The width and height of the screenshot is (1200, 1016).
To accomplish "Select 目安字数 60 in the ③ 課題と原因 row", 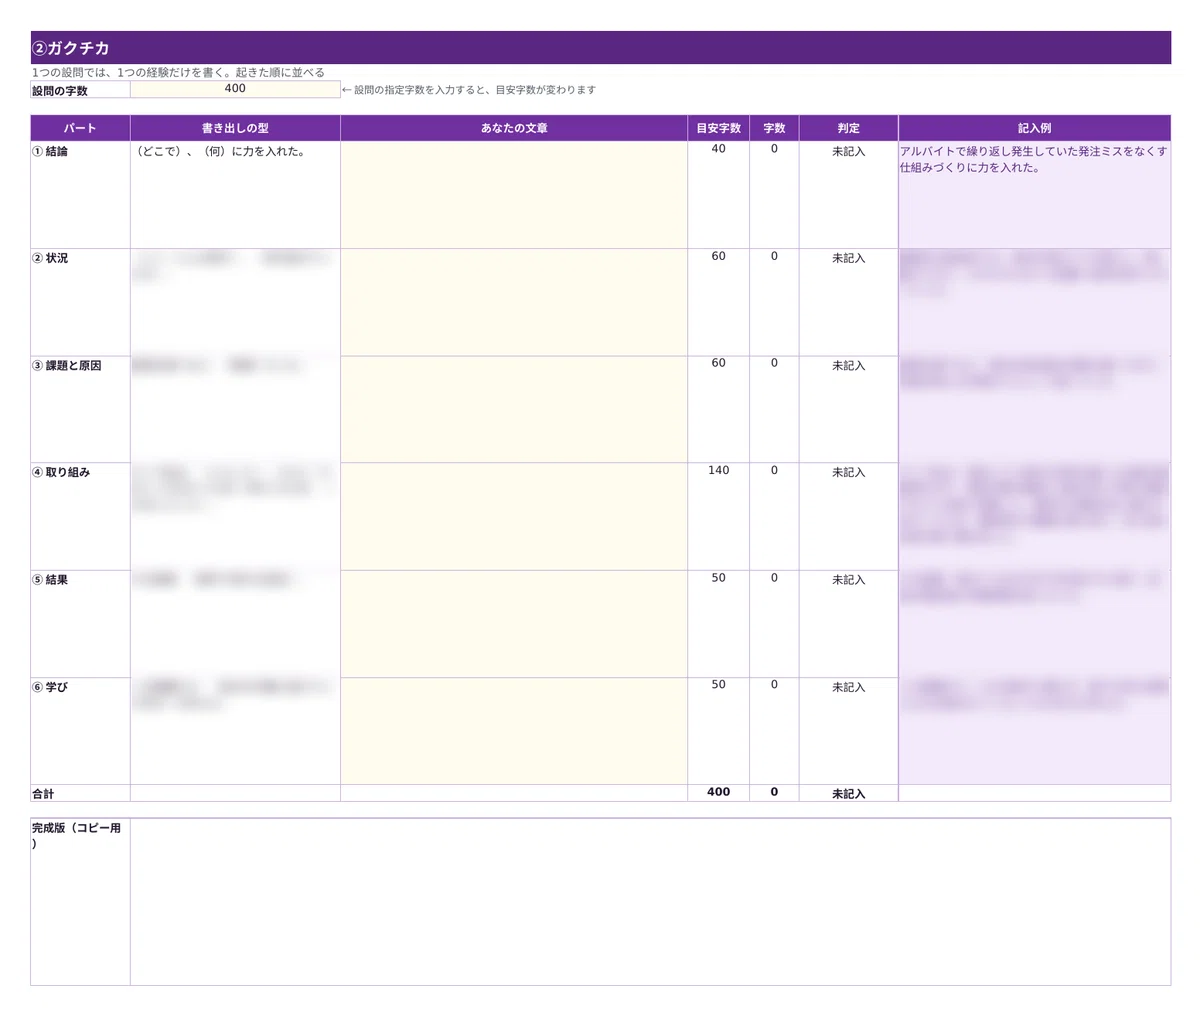I will [x=718, y=363].
